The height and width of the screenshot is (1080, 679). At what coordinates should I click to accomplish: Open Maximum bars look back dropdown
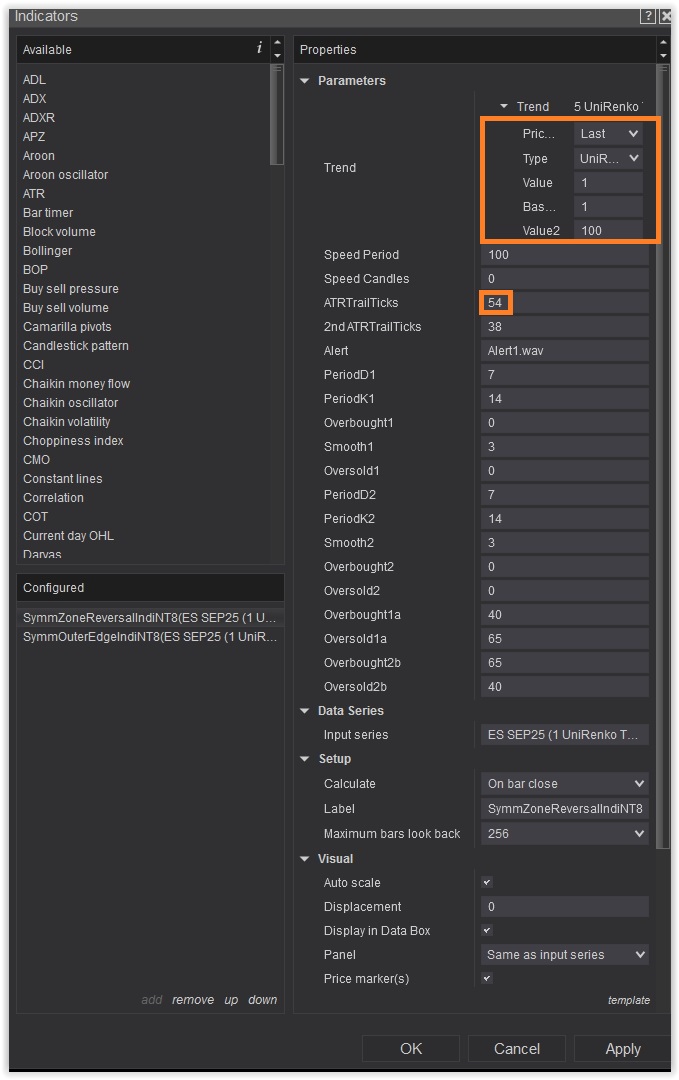565,834
